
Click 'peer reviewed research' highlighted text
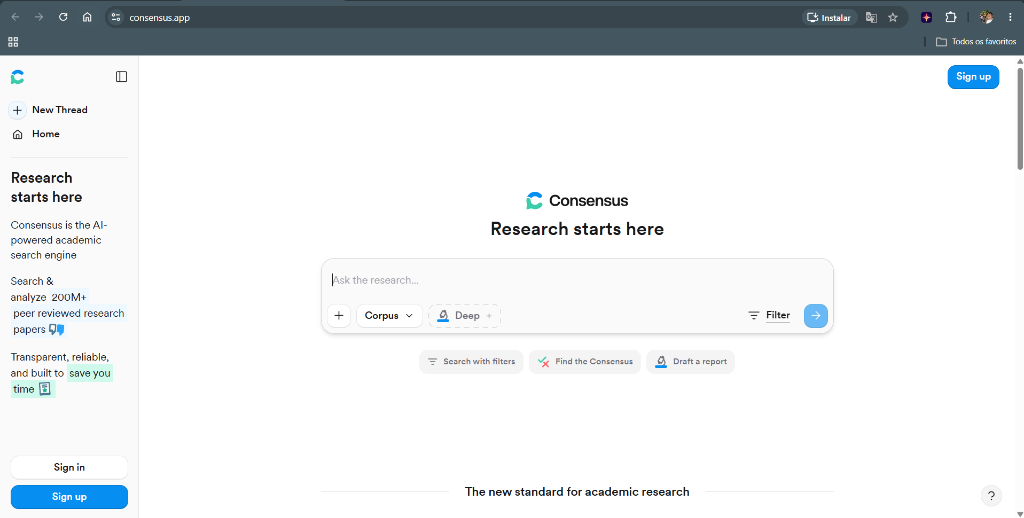coord(69,314)
